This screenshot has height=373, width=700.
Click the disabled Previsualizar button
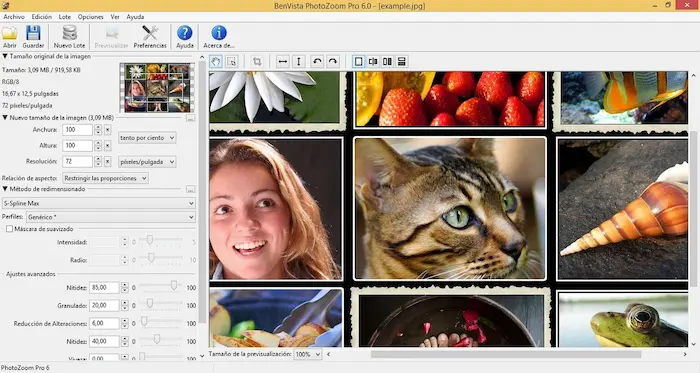pos(111,37)
